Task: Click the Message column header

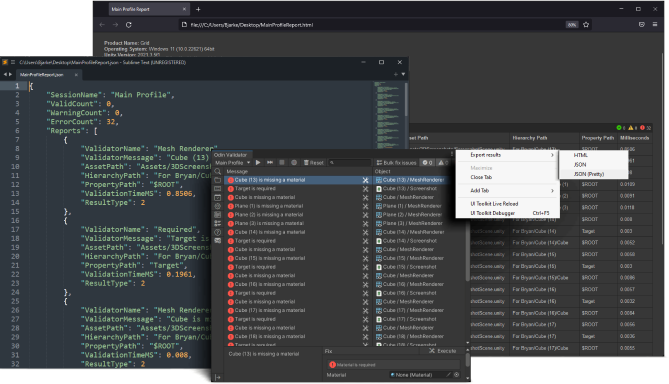Action: pyautogui.click(x=237, y=172)
